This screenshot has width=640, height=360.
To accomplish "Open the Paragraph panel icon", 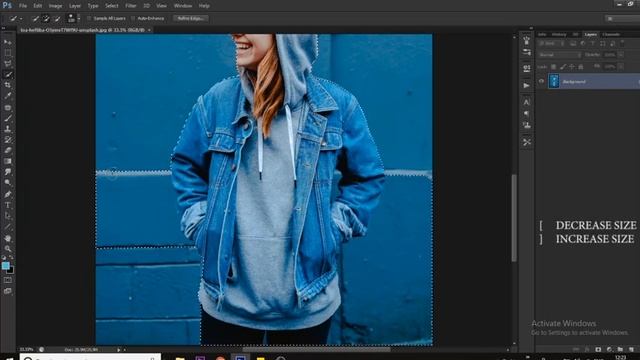I will point(527,113).
